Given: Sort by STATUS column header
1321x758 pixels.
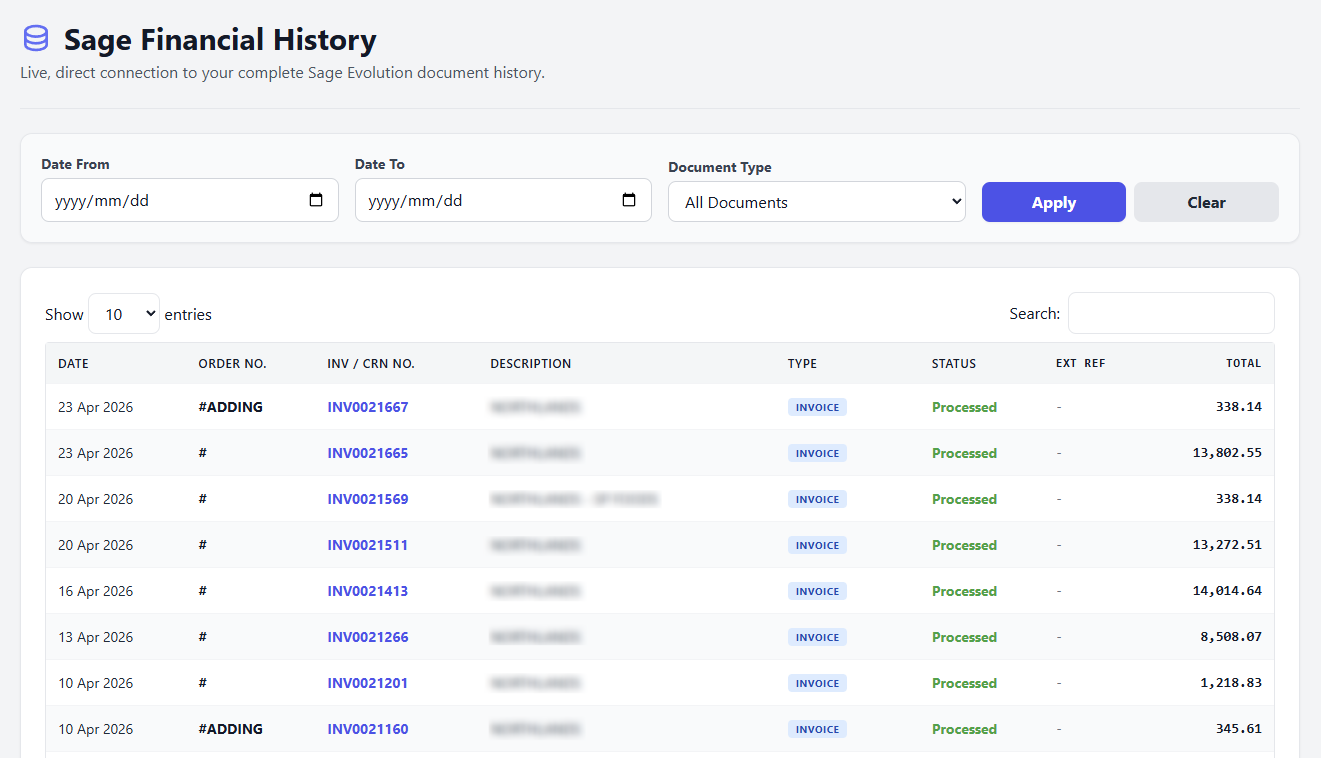Looking at the screenshot, I should 954,364.
